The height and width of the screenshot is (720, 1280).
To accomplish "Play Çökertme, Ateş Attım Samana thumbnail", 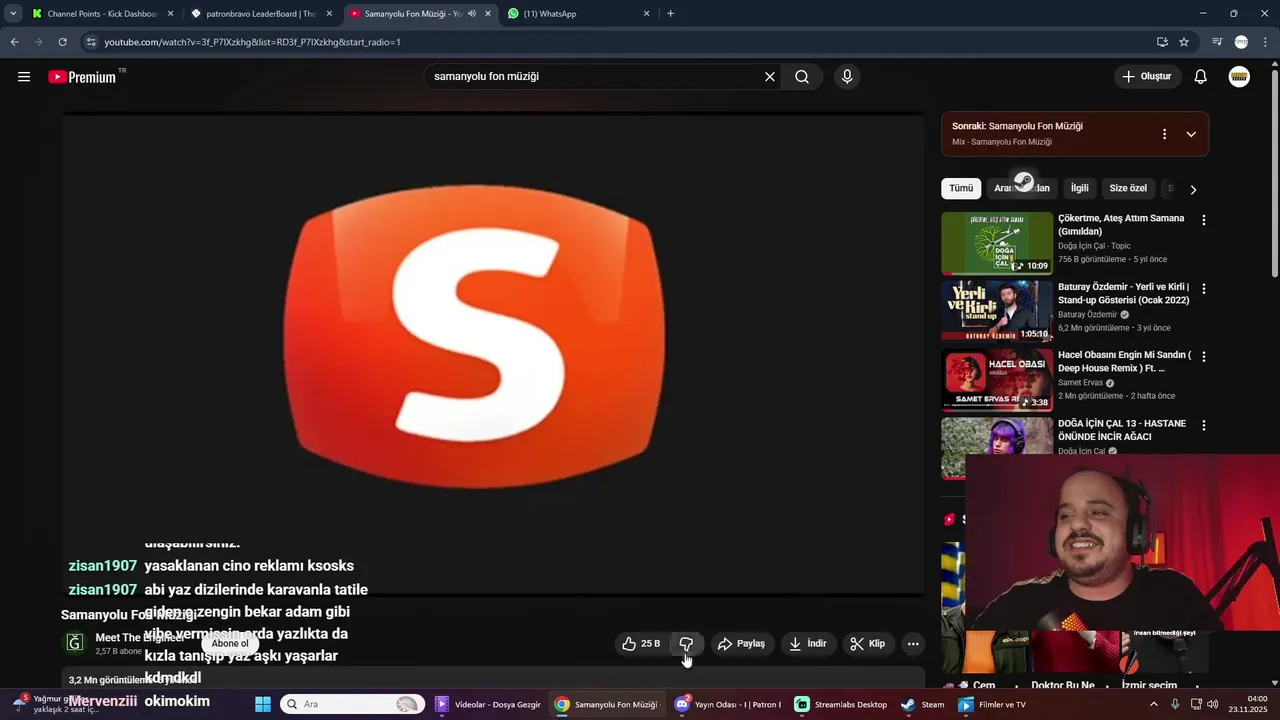I will [997, 243].
